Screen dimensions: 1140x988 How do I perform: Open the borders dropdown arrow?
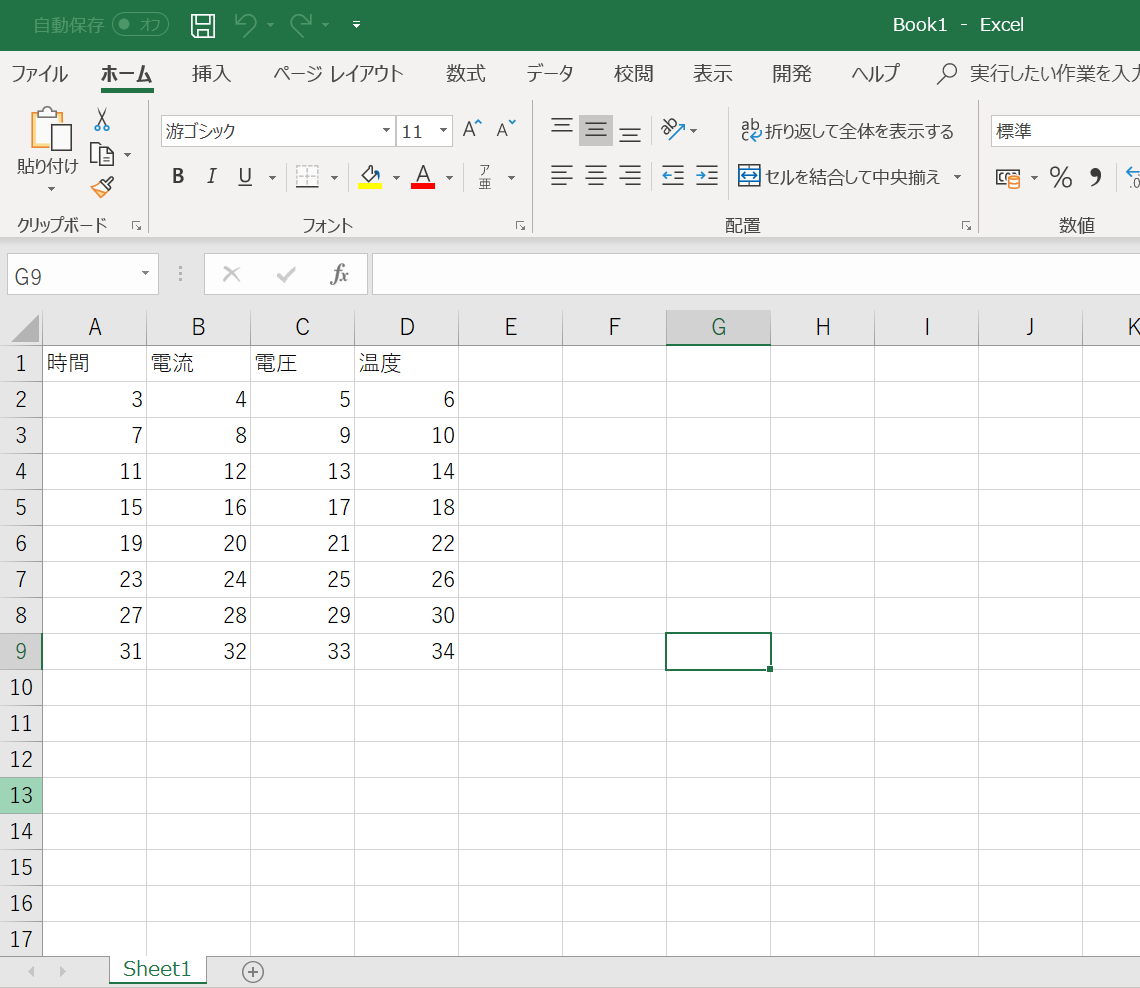point(334,177)
